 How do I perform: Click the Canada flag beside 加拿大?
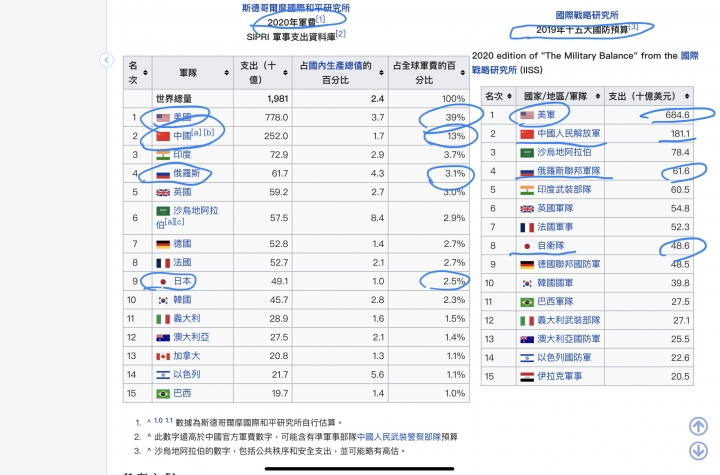tap(163, 356)
